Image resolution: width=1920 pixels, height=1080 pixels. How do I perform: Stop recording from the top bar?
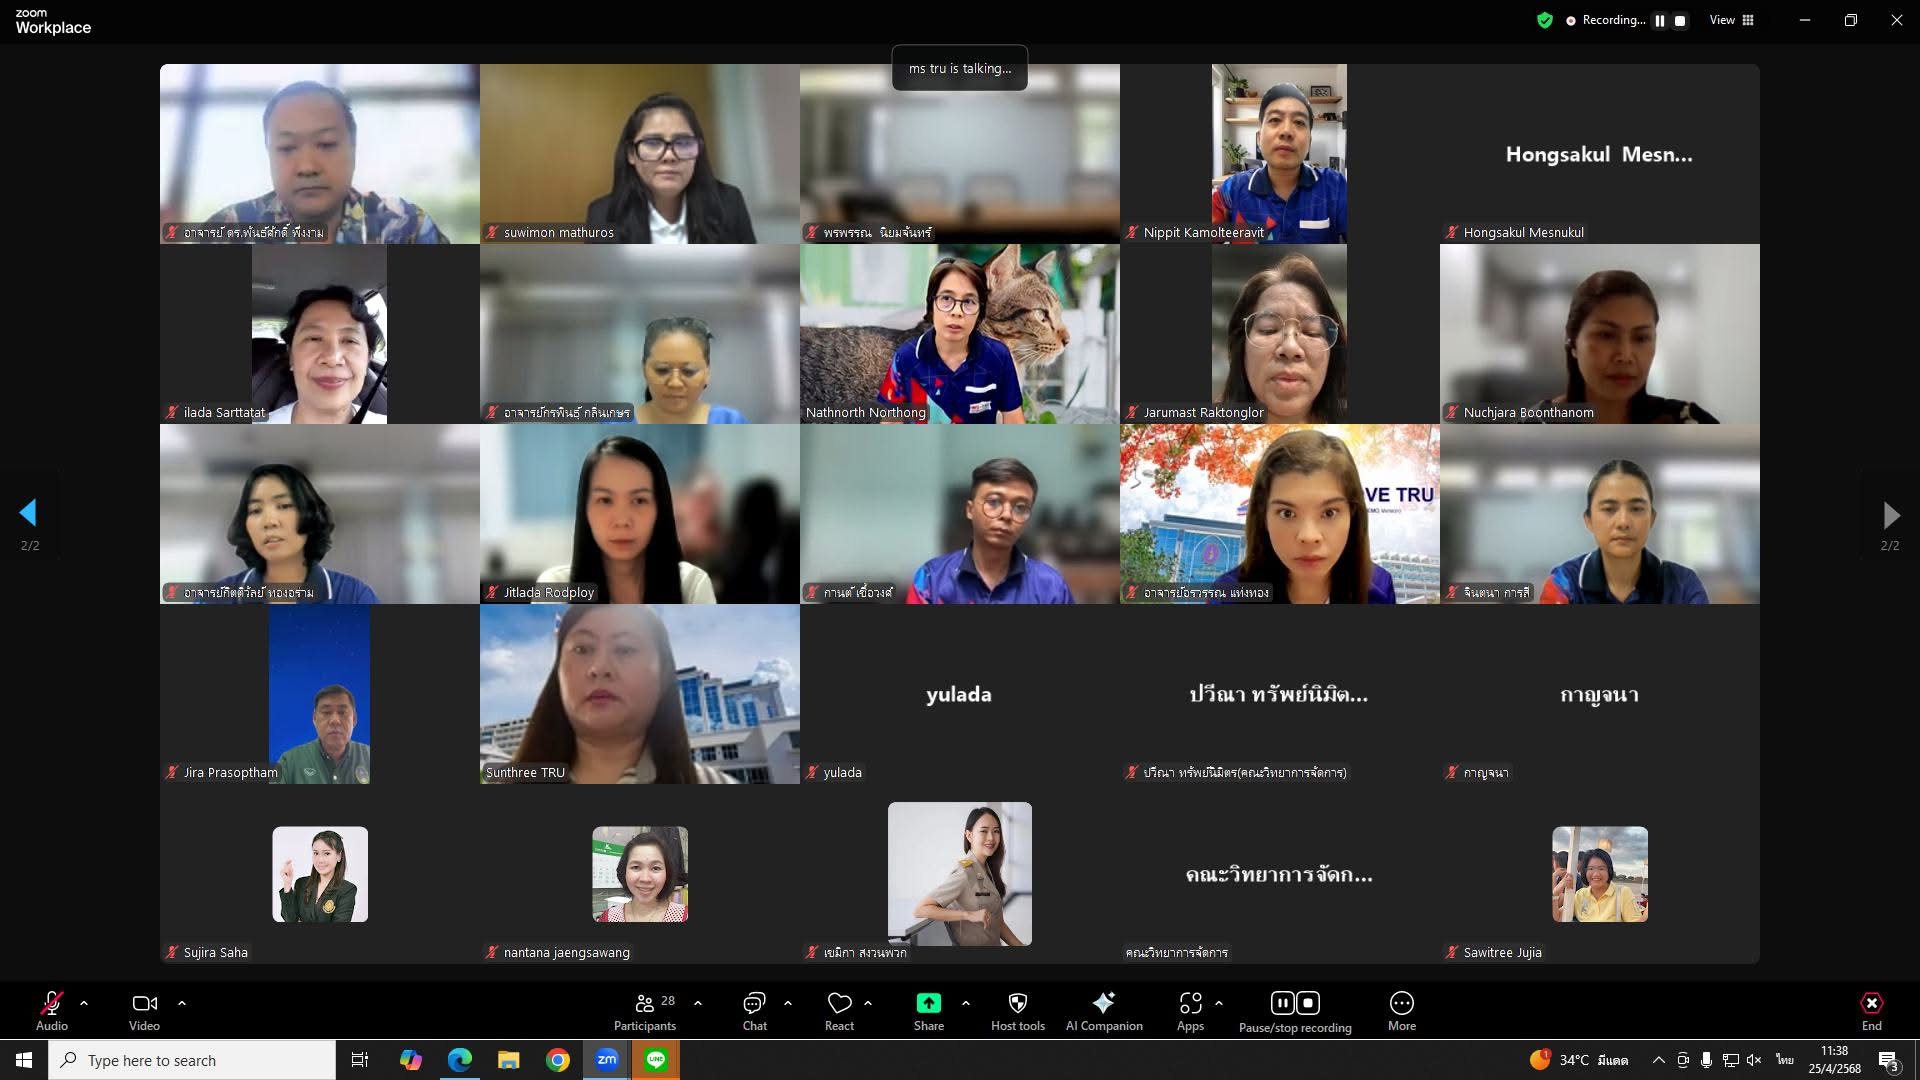click(x=1680, y=20)
